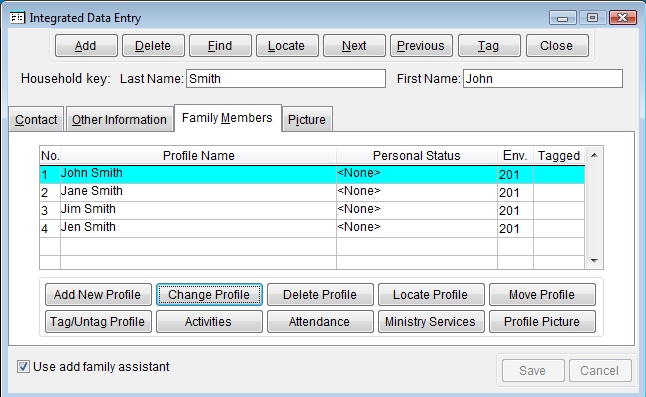Click the Cancel button

click(600, 371)
